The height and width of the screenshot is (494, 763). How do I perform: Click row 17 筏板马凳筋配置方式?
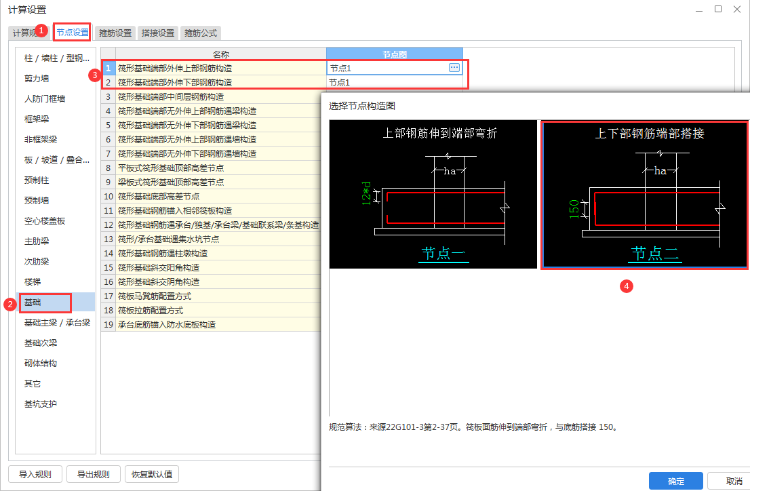218,296
